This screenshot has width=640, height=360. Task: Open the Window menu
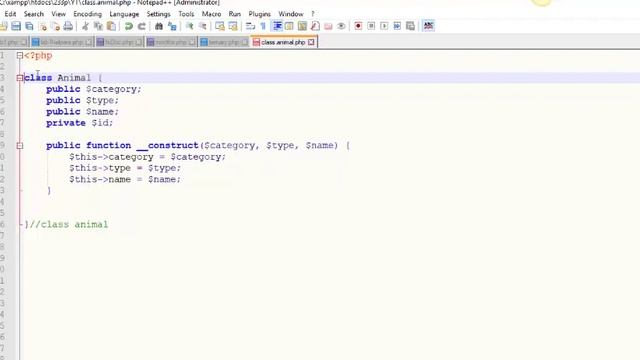tap(291, 14)
